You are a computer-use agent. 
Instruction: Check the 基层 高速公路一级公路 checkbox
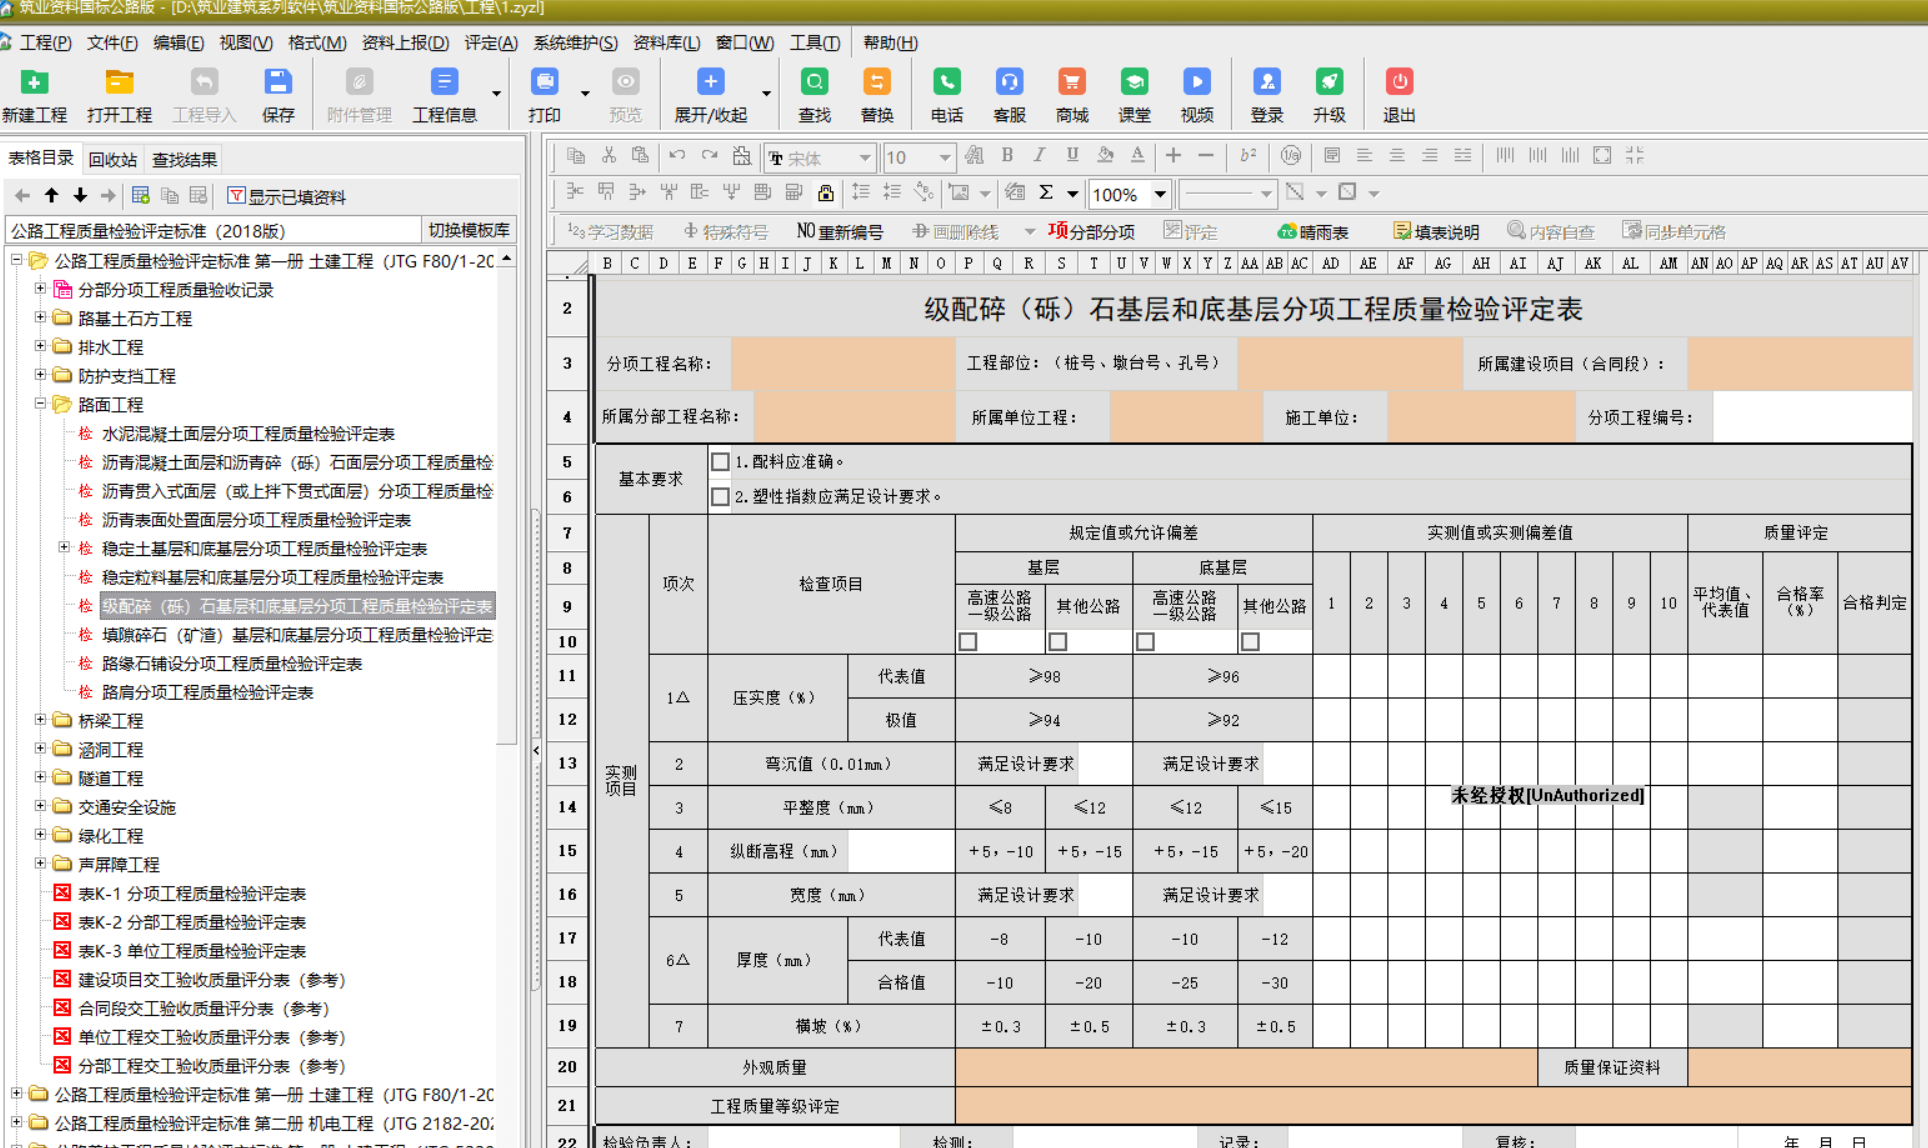(x=968, y=641)
